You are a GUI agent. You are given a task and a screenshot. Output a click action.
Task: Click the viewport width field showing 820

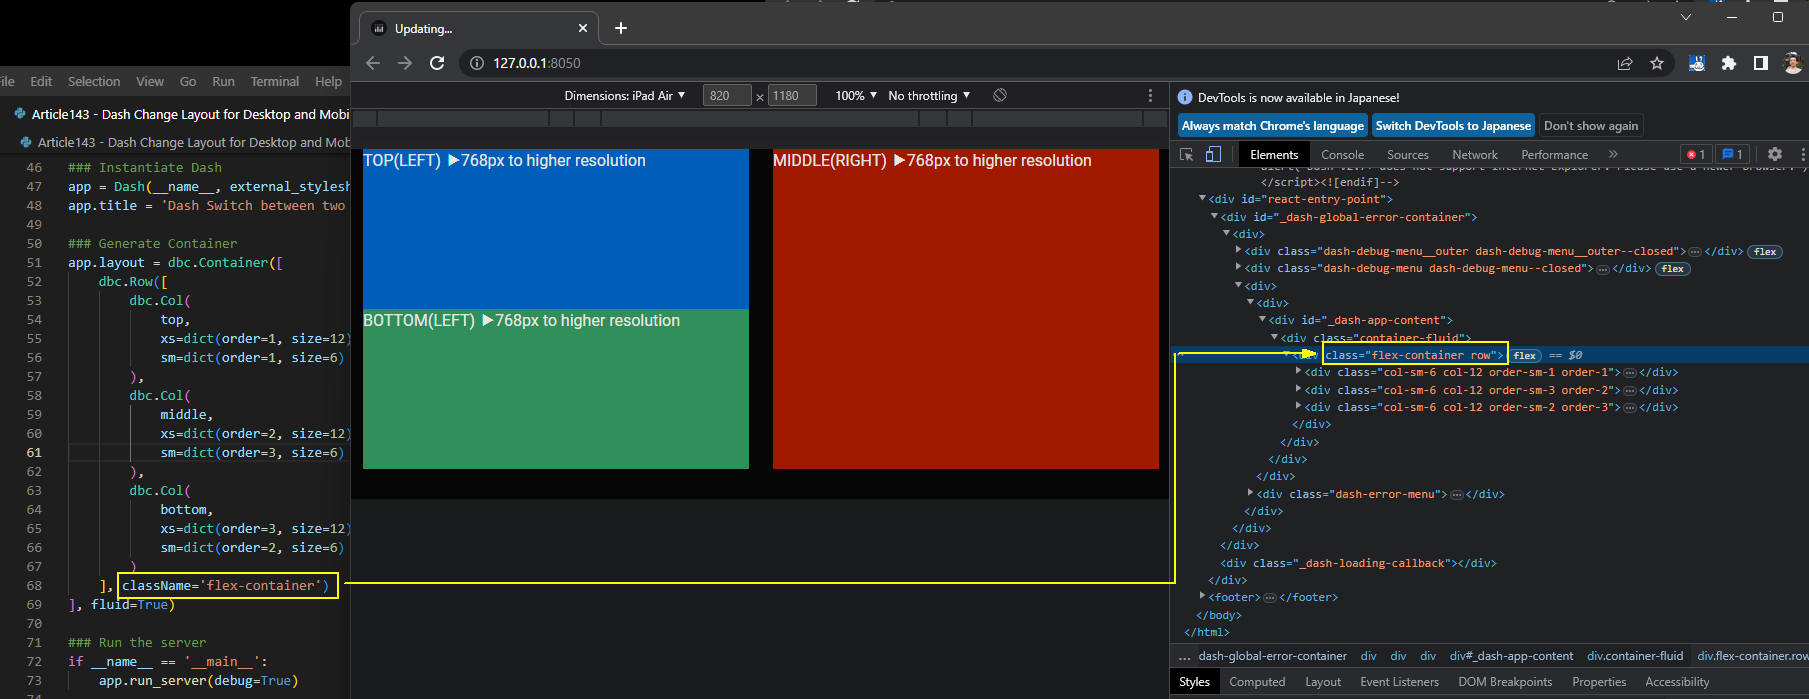tap(727, 96)
